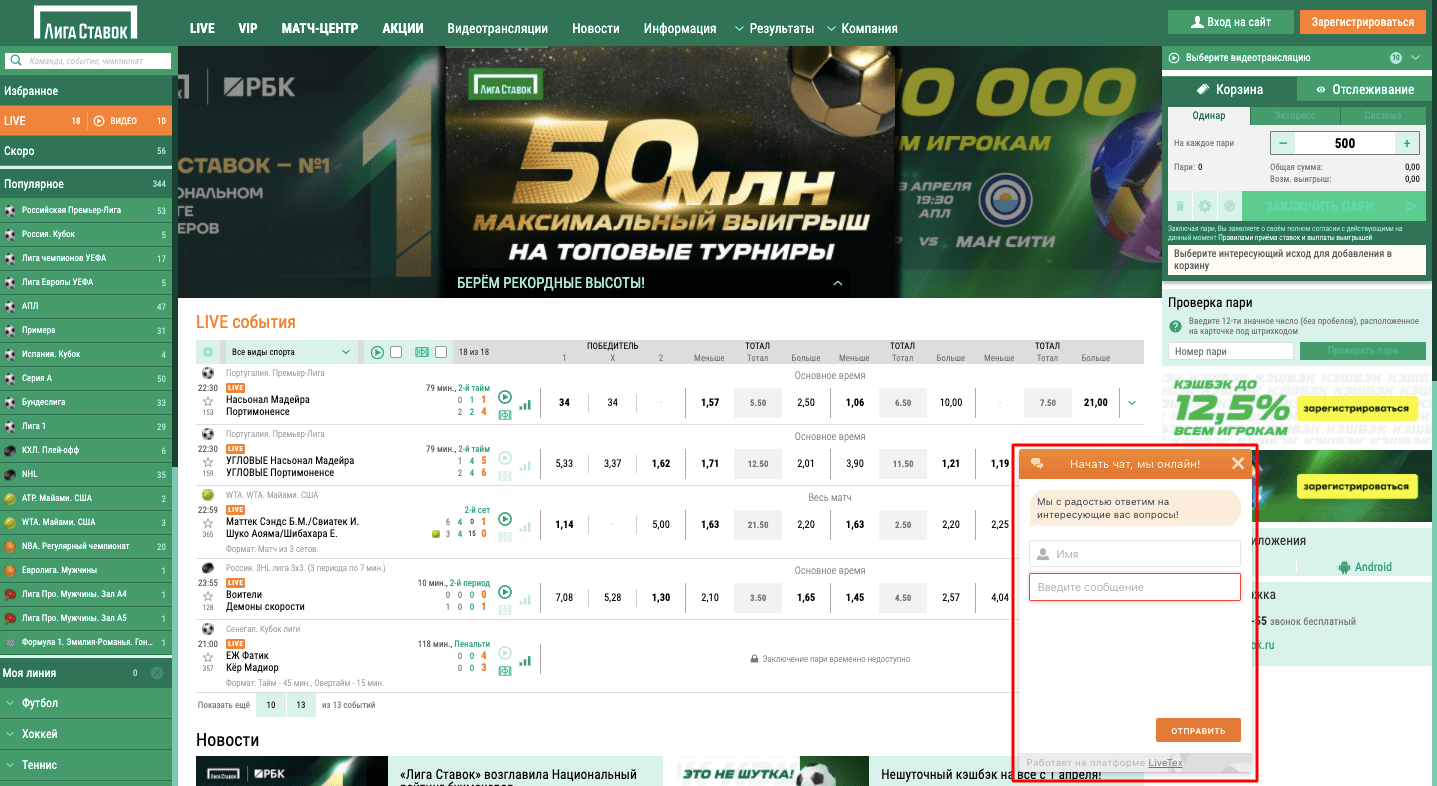Image resolution: width=1437 pixels, height=786 pixels.
Task: Star the Маттек Сэндс tennis match
Action: [208, 522]
